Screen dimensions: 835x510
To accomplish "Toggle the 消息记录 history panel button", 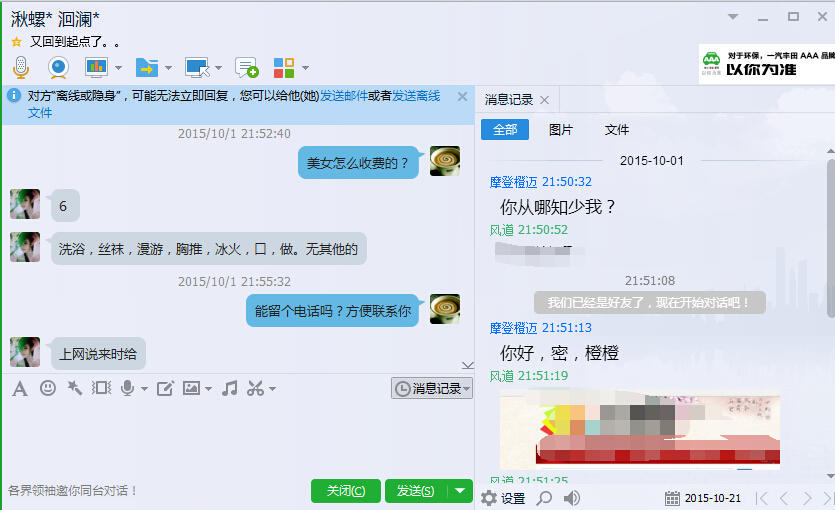I will point(431,388).
